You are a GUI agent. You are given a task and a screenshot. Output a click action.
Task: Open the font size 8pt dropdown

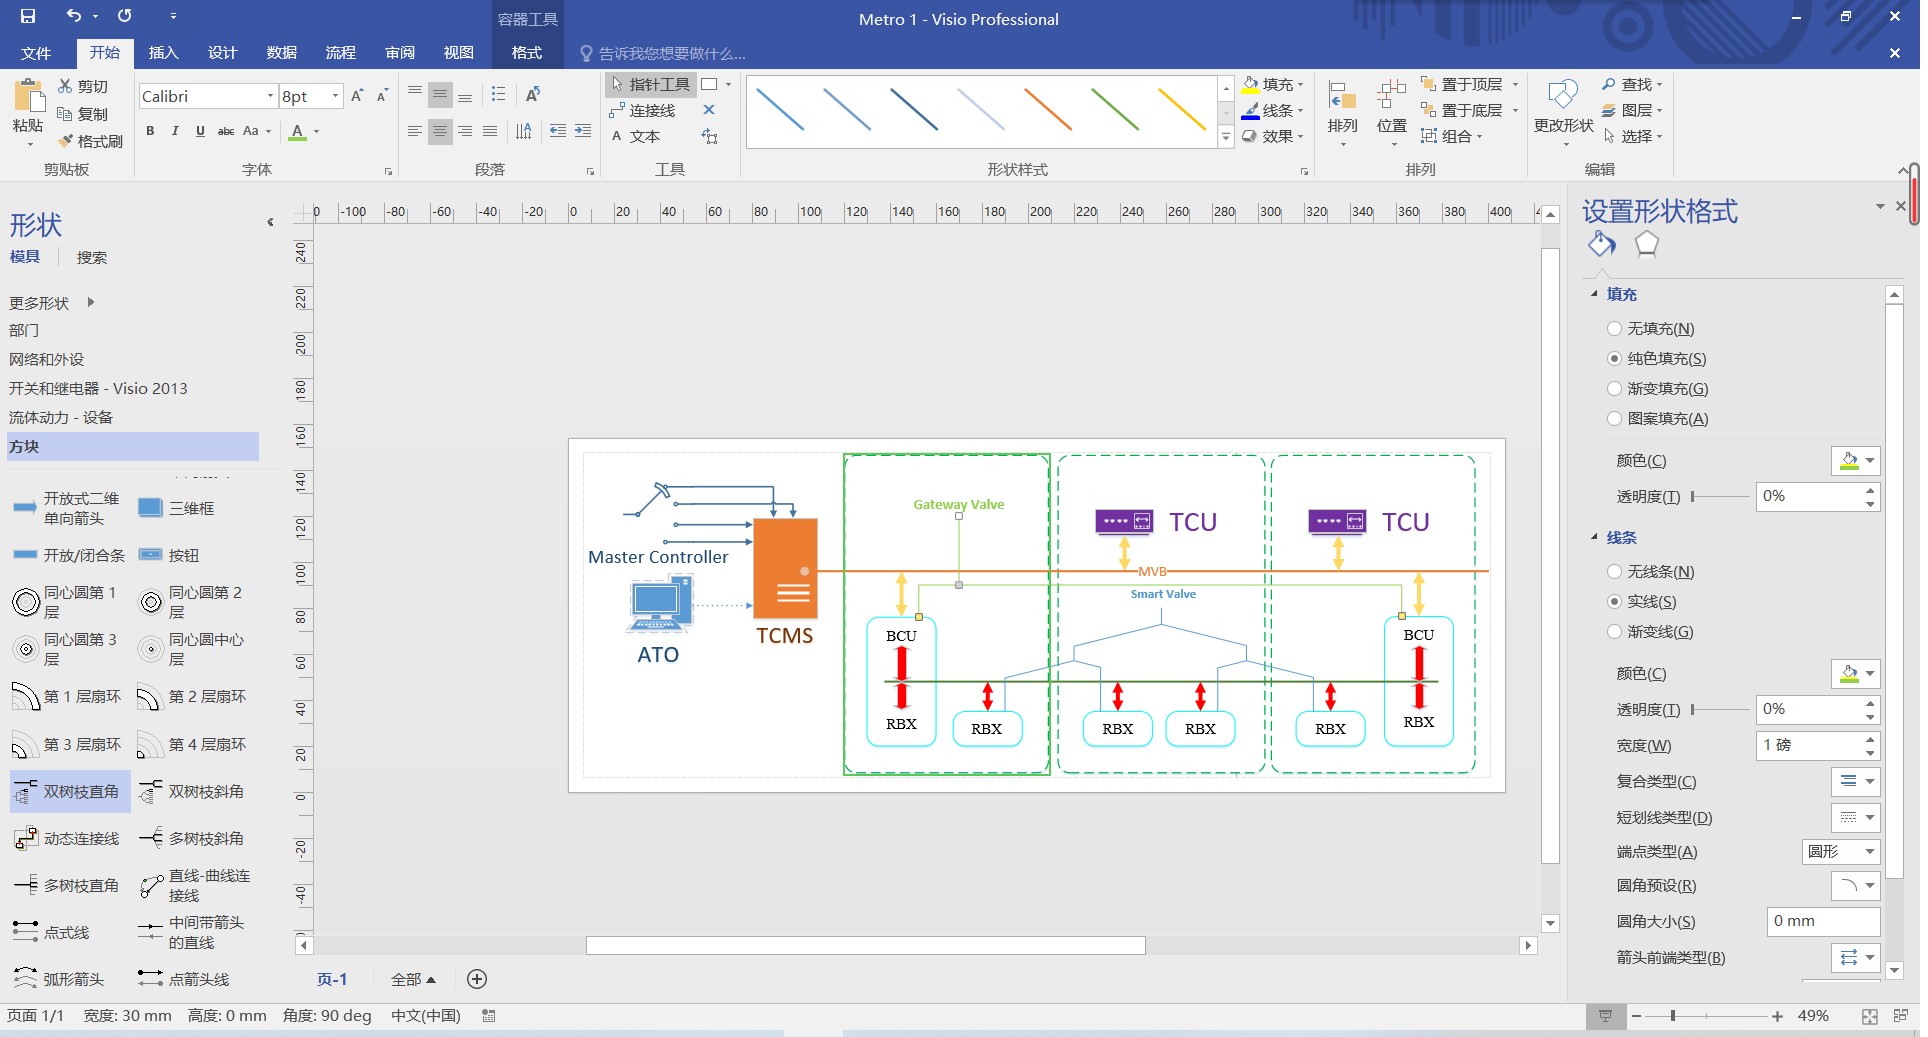(x=335, y=96)
